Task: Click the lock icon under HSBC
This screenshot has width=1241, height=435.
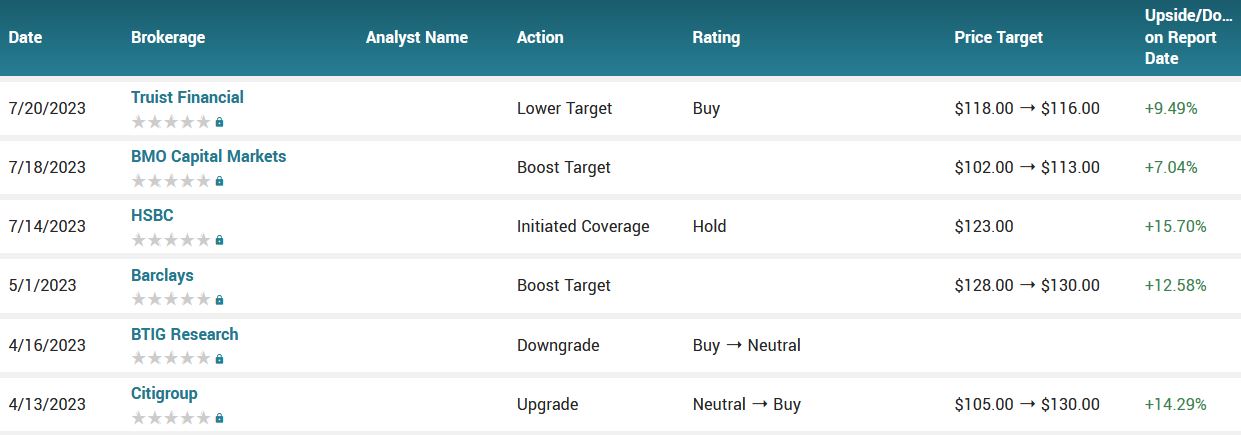Action: point(219,240)
